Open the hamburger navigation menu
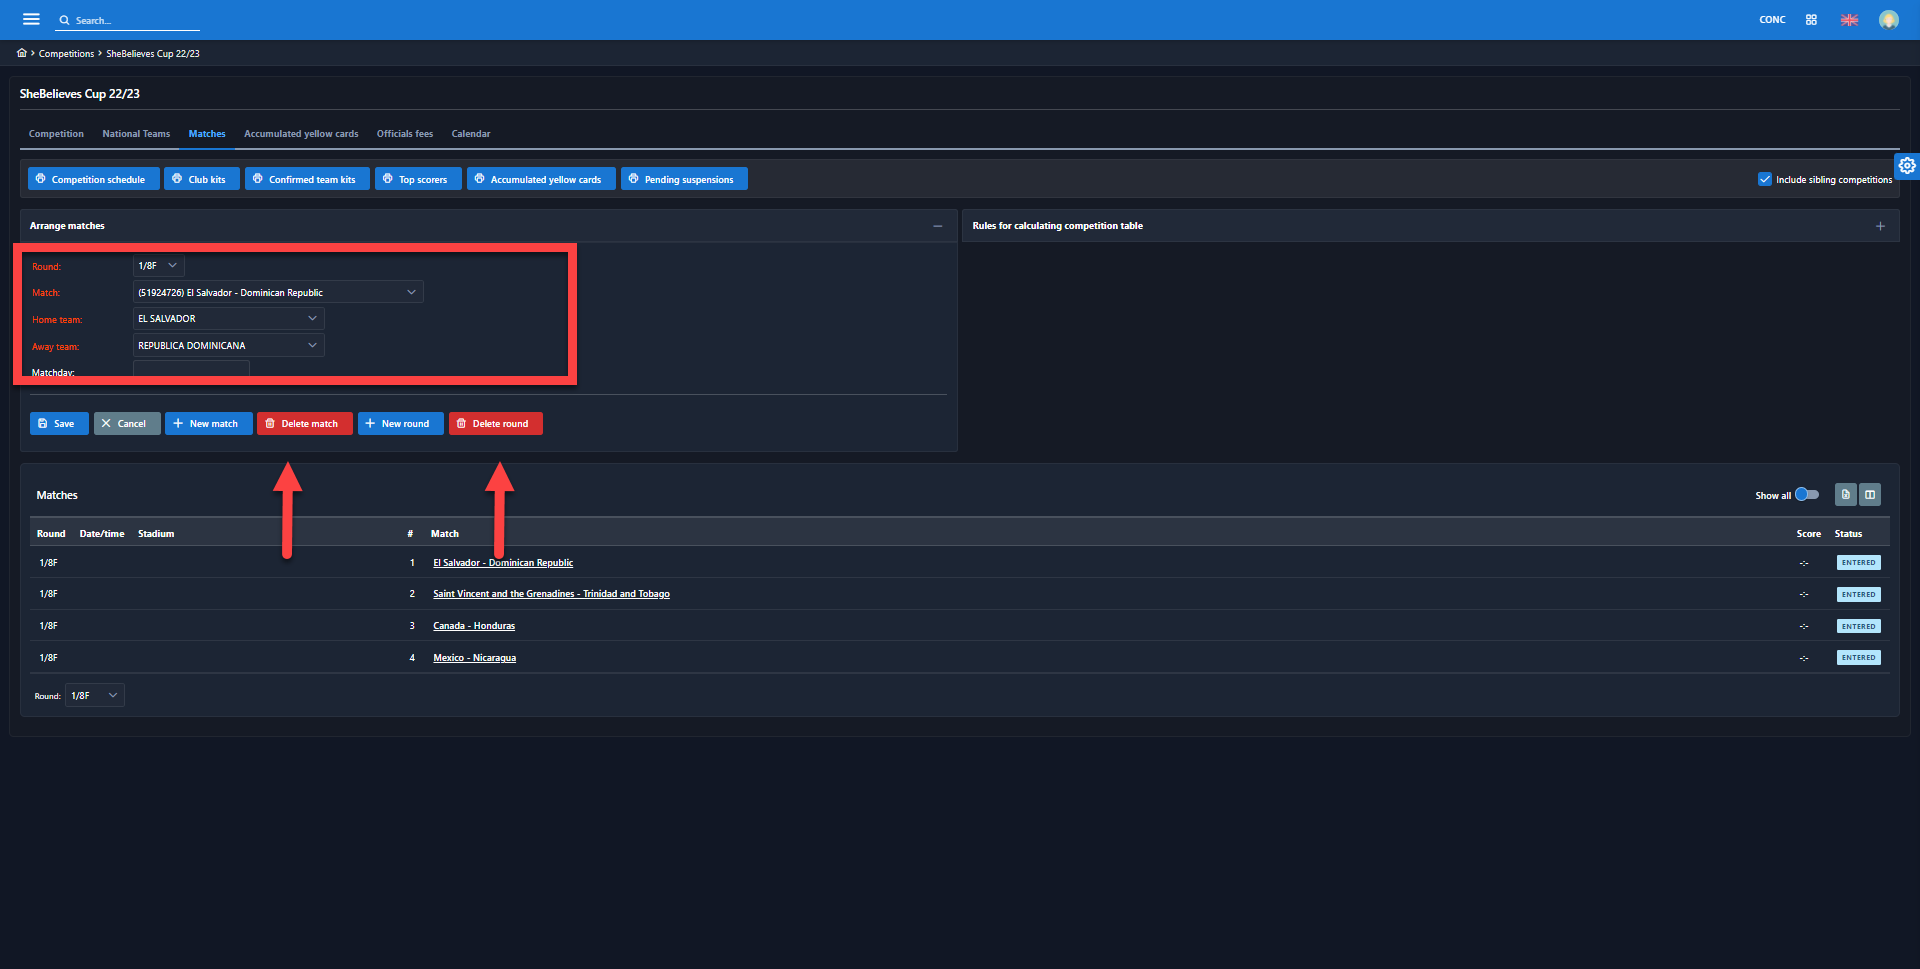Image resolution: width=1920 pixels, height=969 pixels. click(x=31, y=19)
